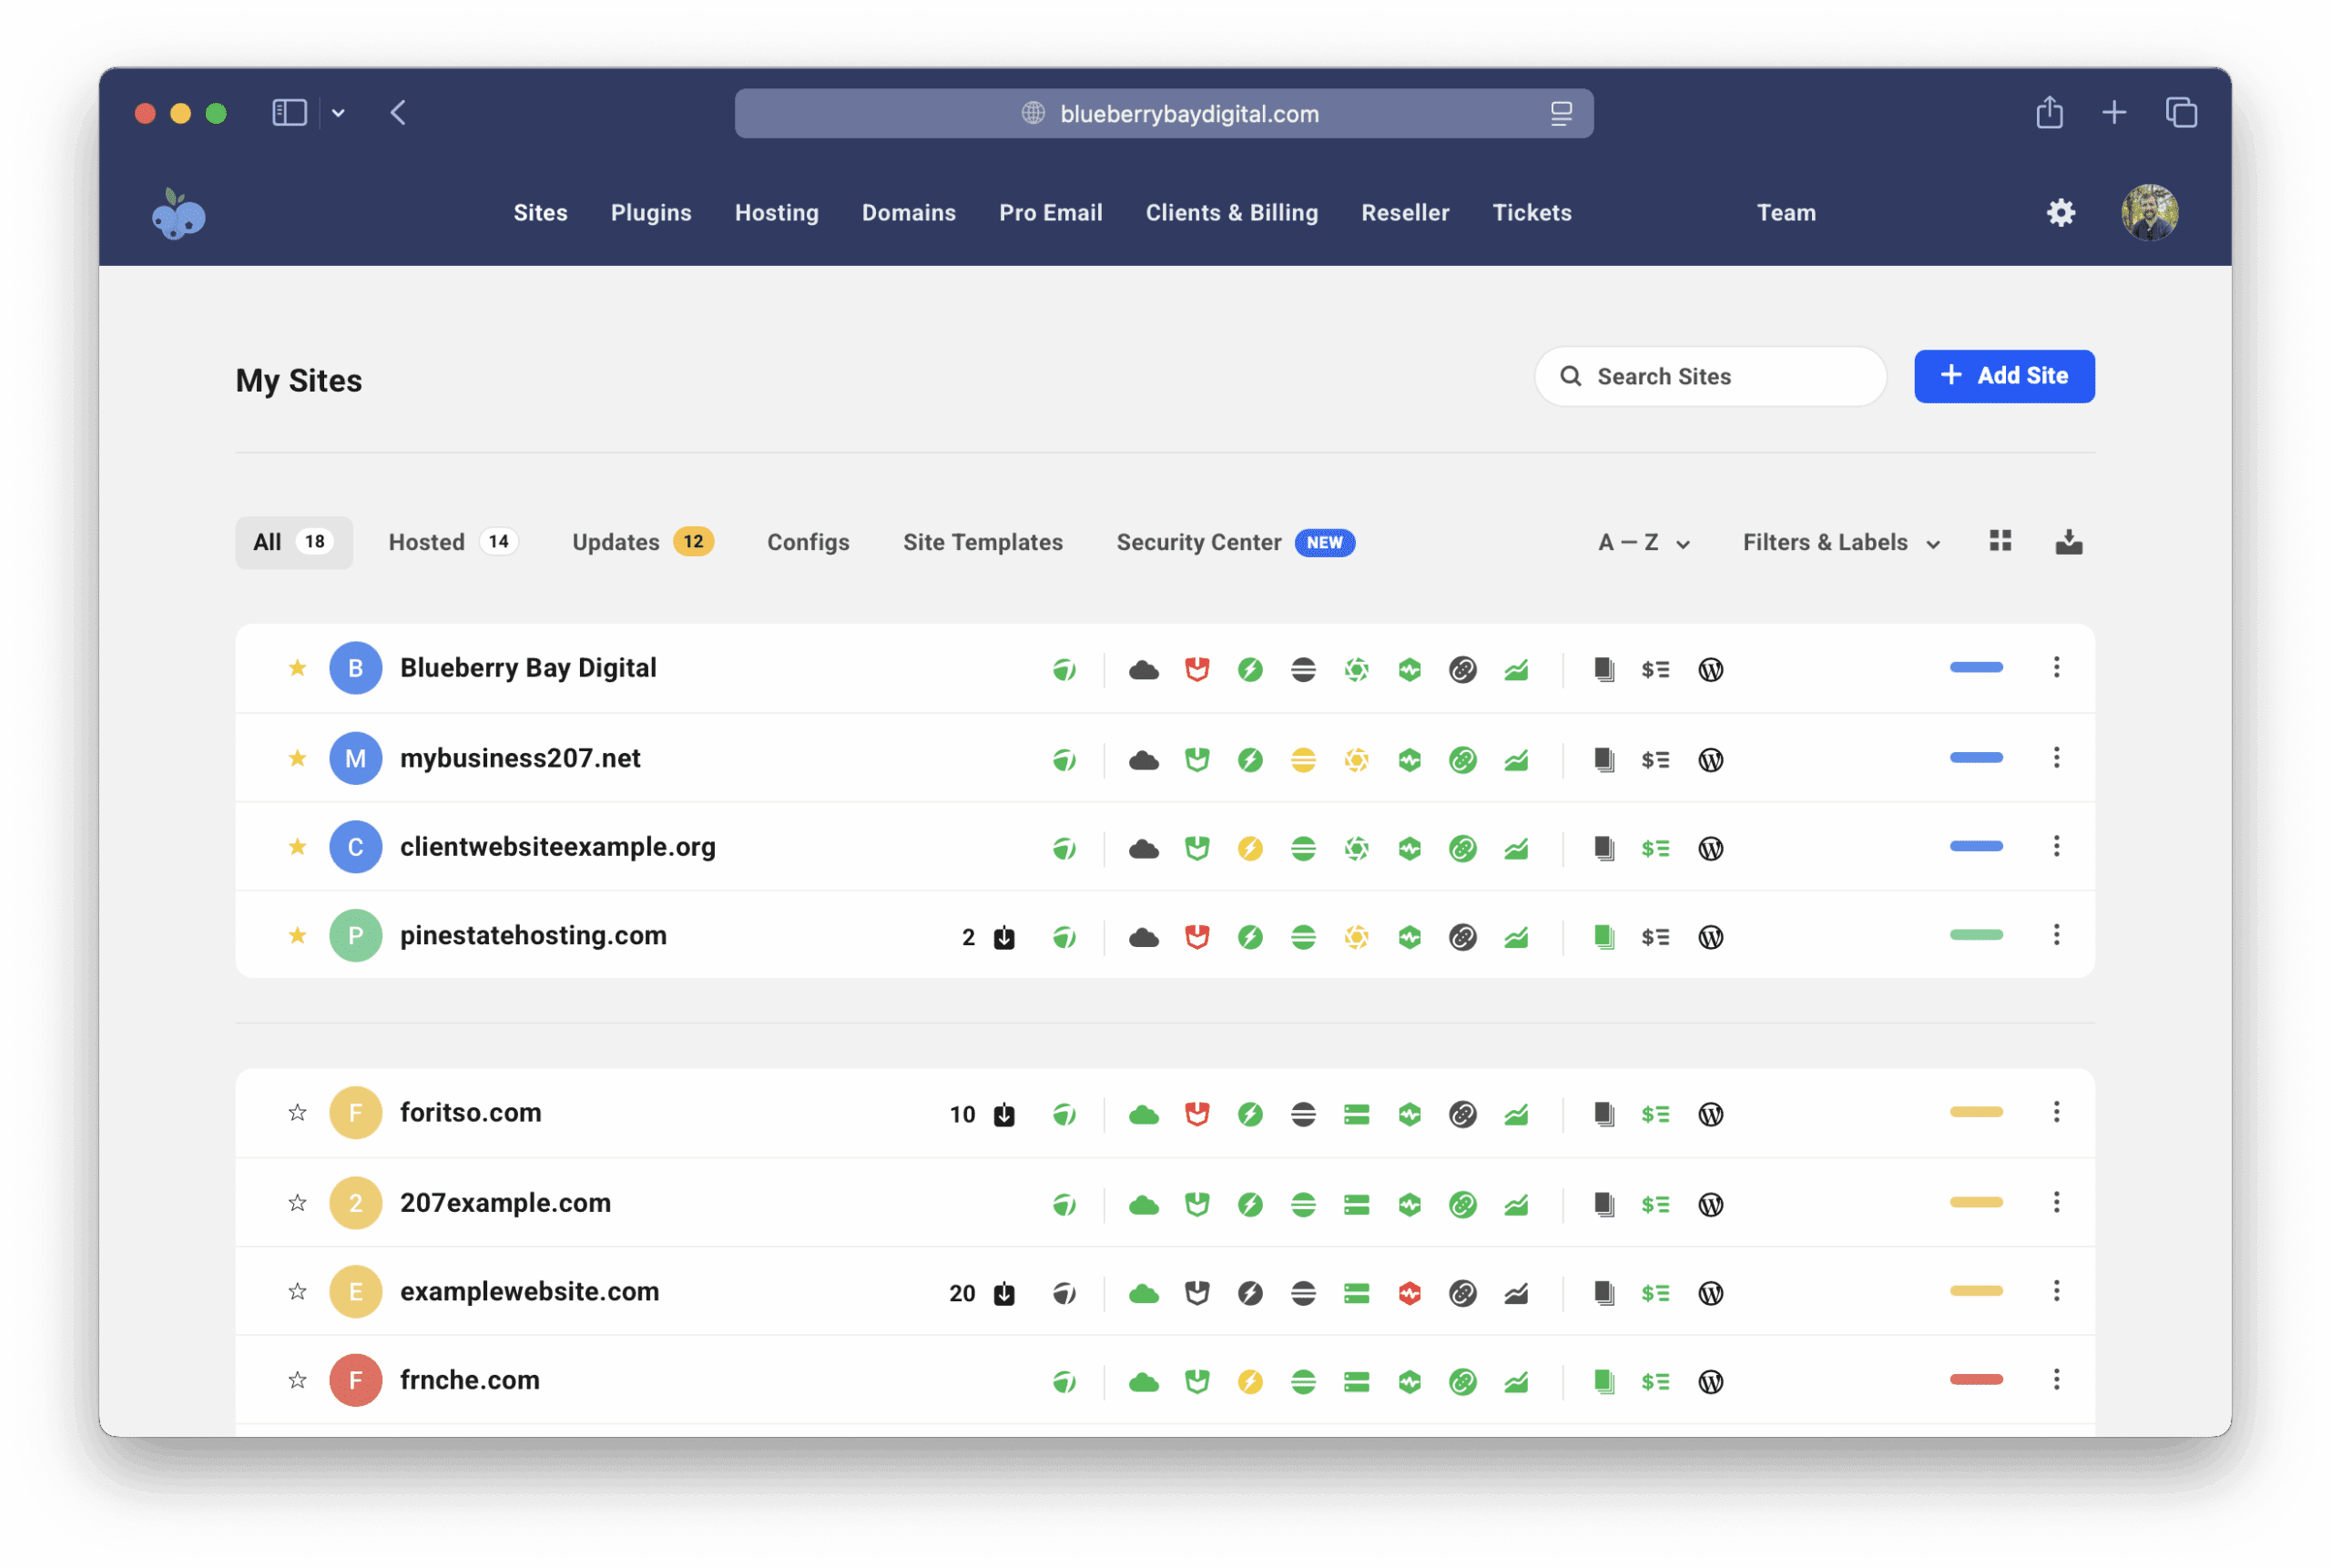Switch to the Updates 12 tab
The height and width of the screenshot is (1568, 2331).
tap(642, 542)
